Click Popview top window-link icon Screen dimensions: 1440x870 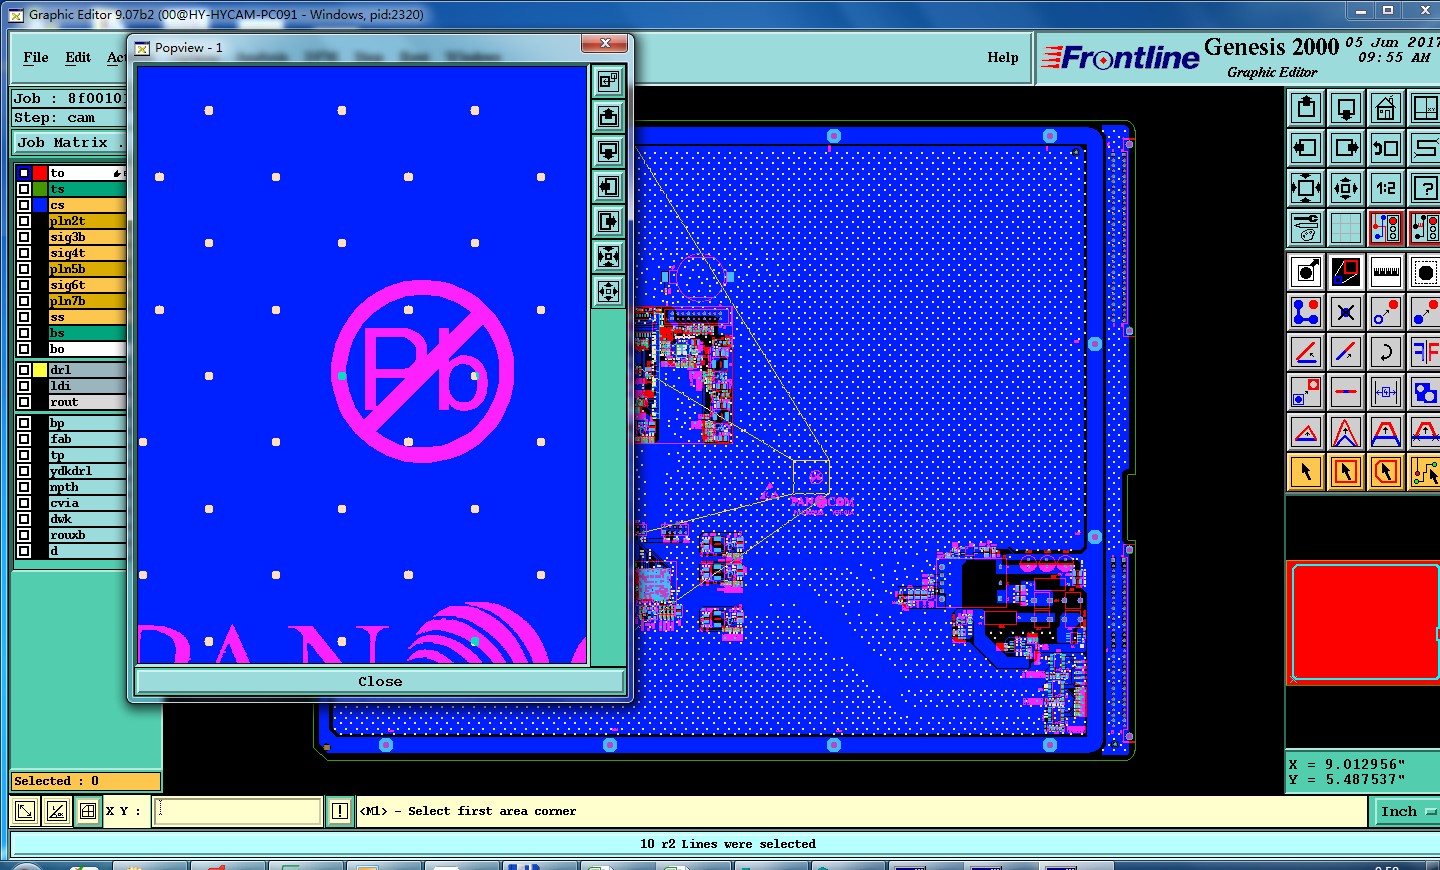point(608,81)
